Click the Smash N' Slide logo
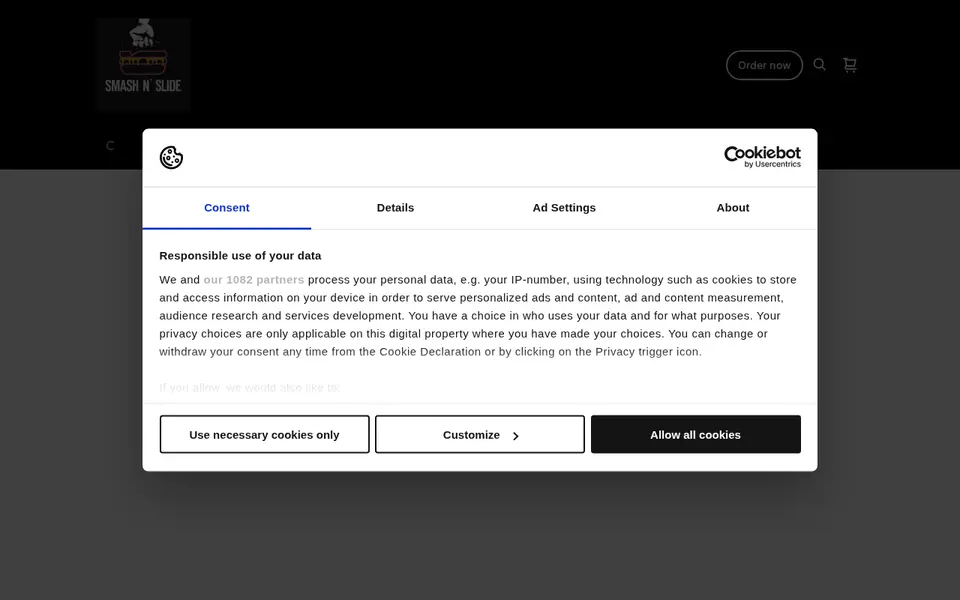The image size is (960, 600). (x=143, y=64)
